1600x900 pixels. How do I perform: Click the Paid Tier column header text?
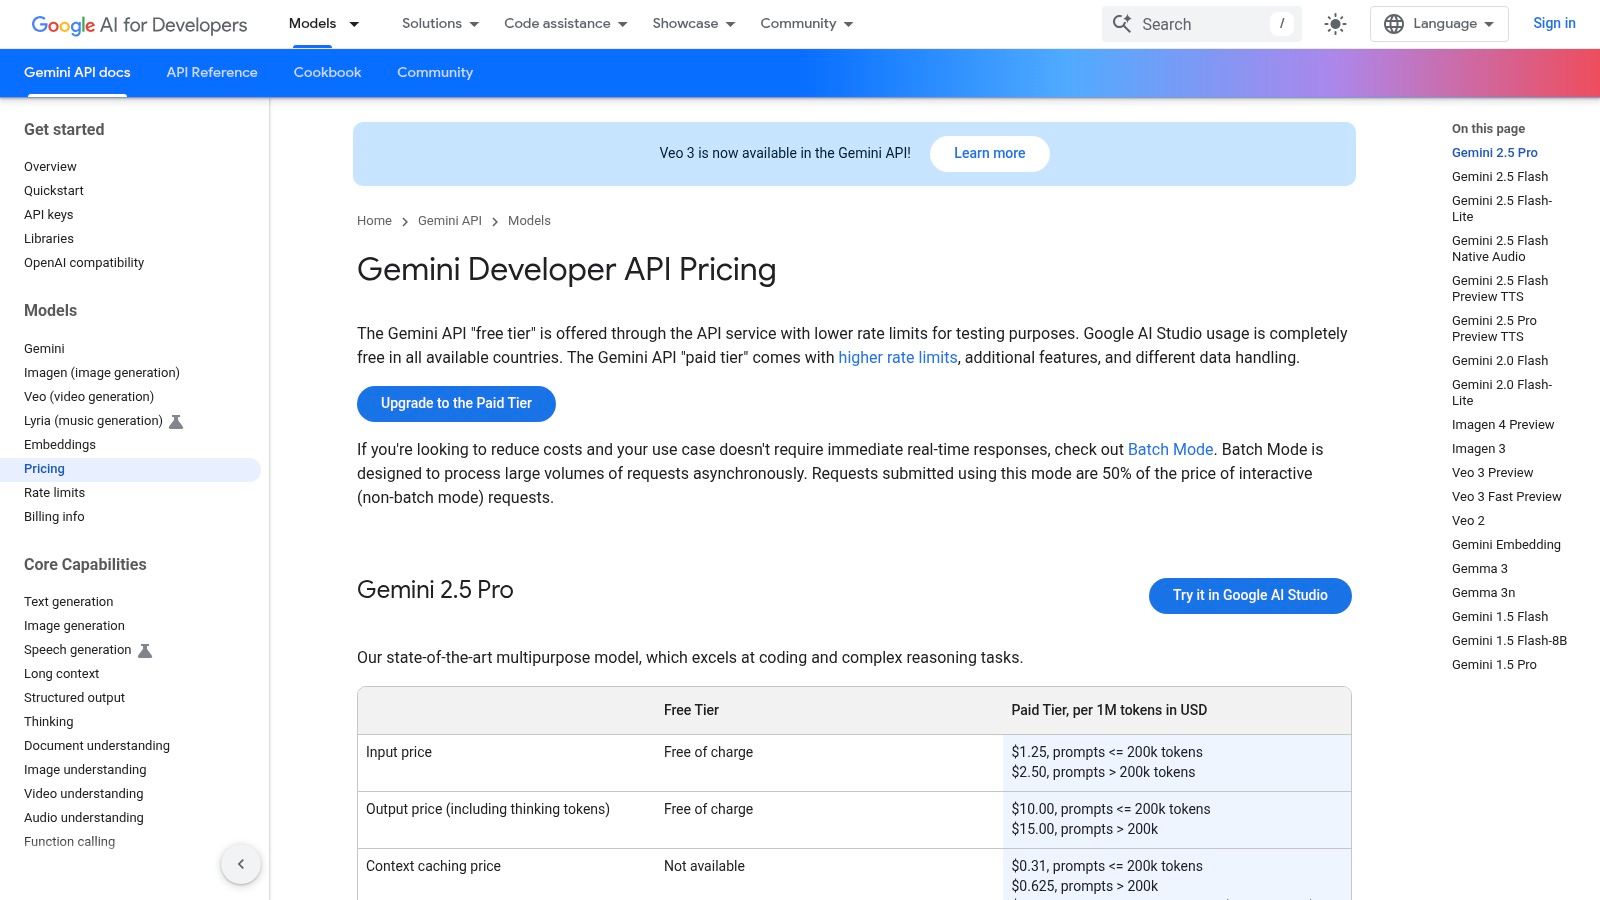(1109, 710)
